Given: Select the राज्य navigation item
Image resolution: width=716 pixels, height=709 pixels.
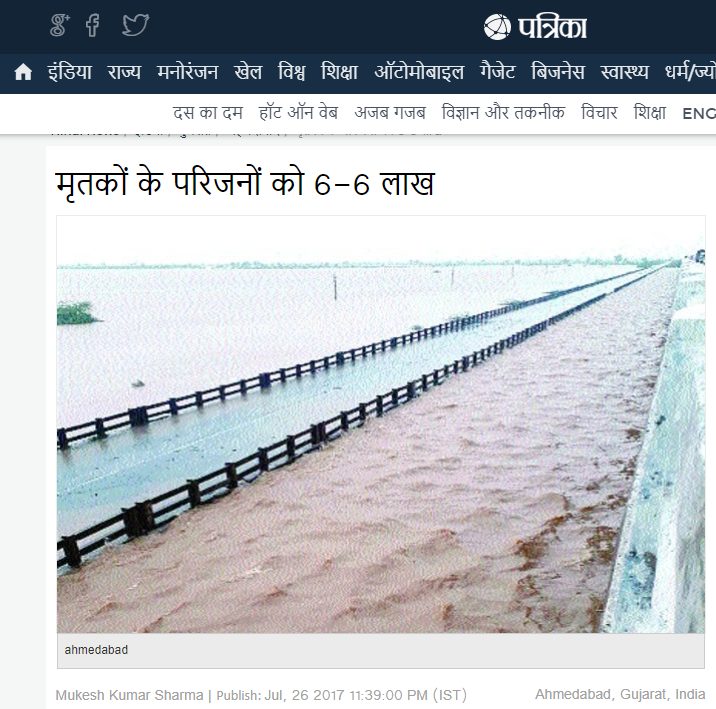Looking at the screenshot, I should tap(124, 72).
